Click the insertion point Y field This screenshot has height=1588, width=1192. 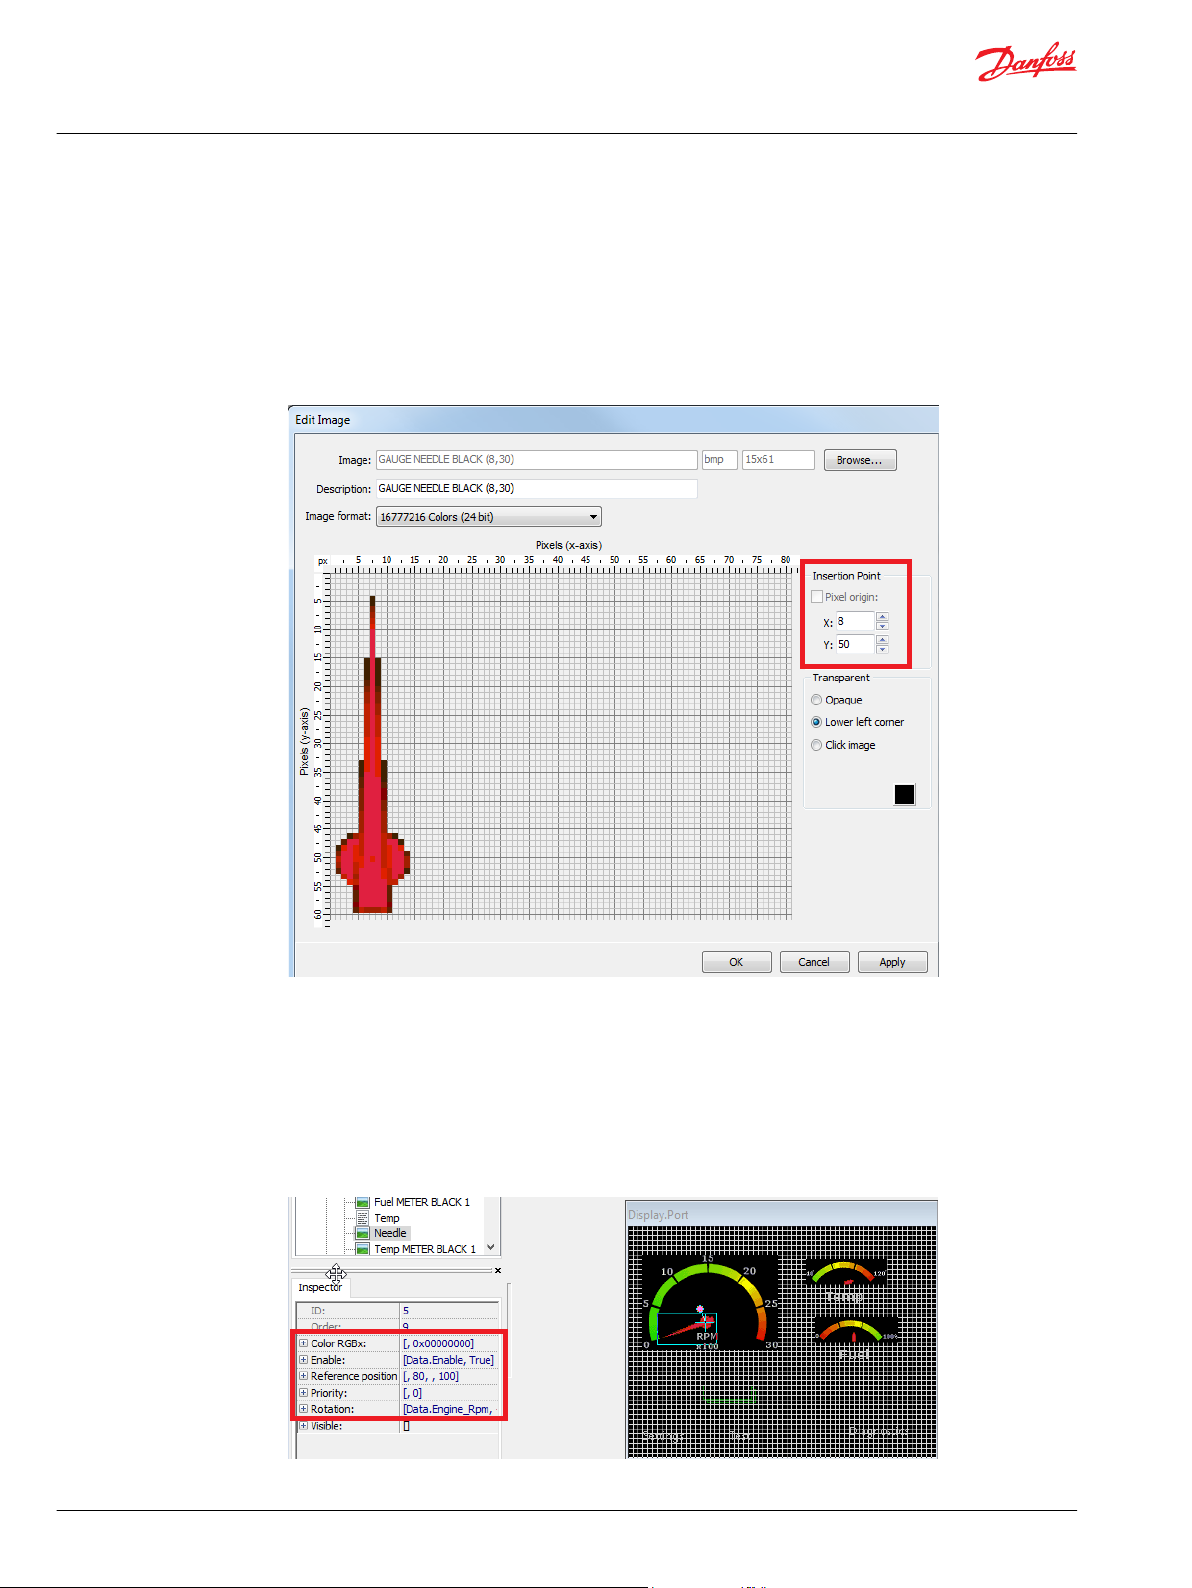coord(855,645)
